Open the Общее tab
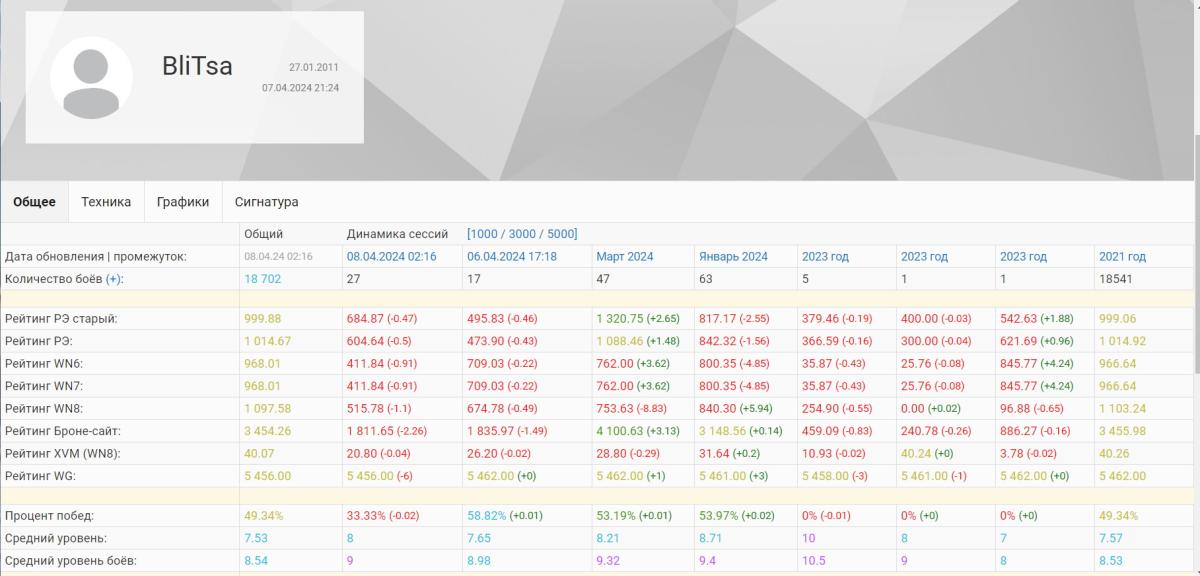This screenshot has width=1200, height=576. tap(34, 201)
